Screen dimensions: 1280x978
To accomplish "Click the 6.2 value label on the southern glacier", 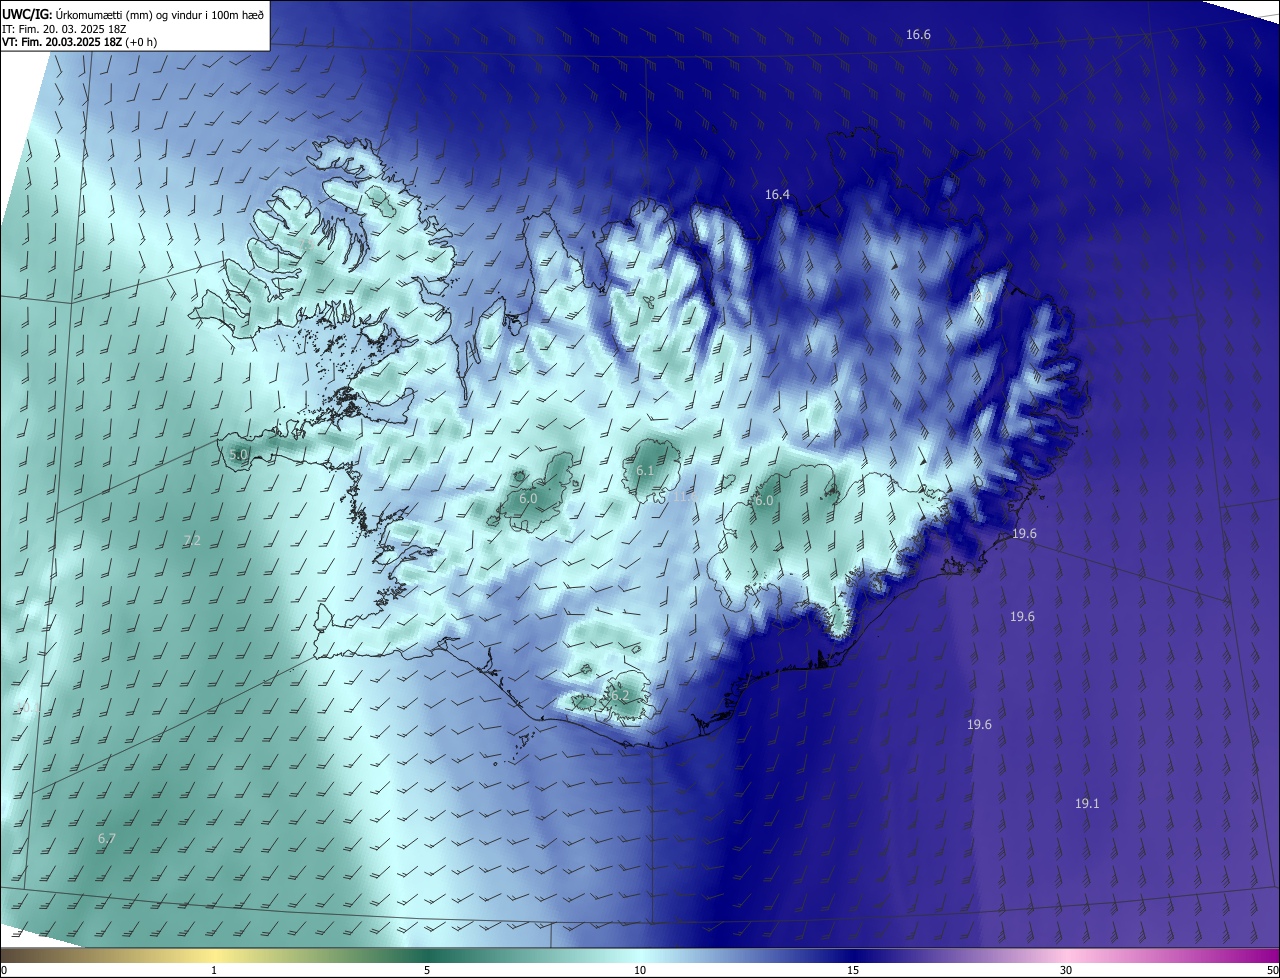I will coord(620,695).
